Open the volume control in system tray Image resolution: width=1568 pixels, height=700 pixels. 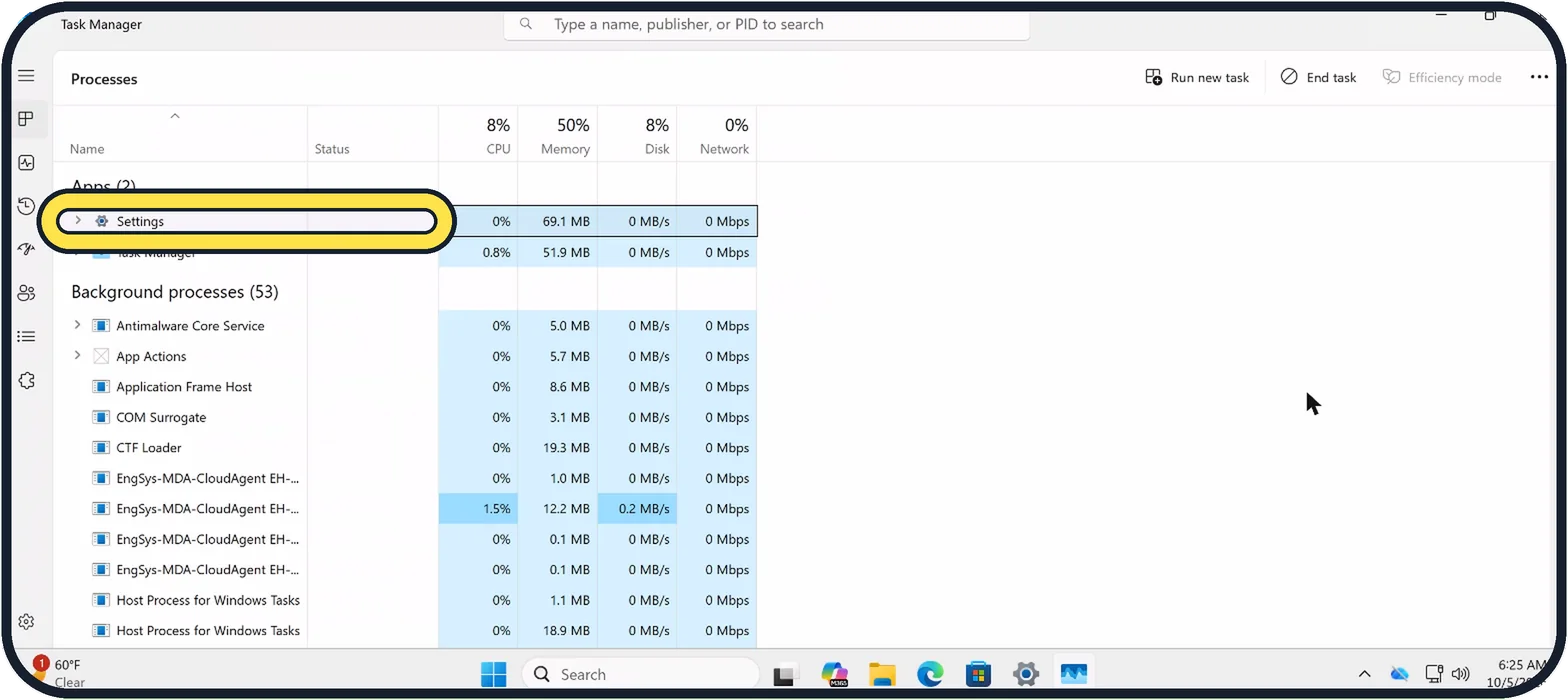tap(1461, 674)
